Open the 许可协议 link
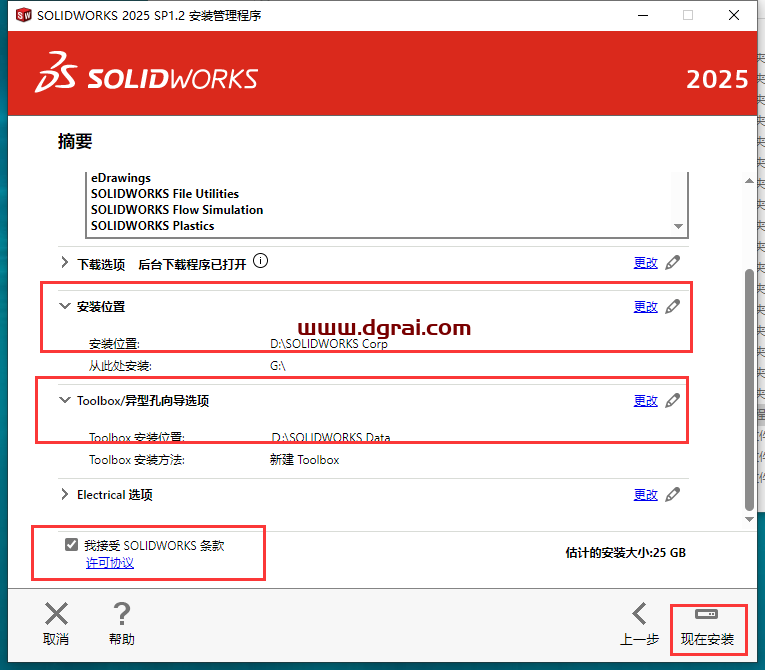Image resolution: width=765 pixels, height=670 pixels. 110,563
